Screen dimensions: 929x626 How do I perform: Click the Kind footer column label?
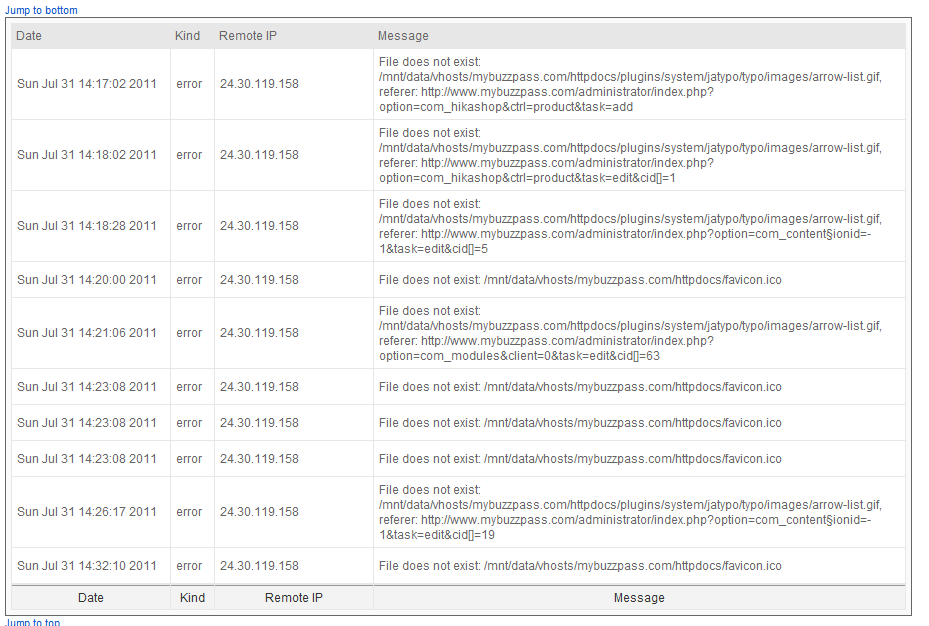tap(192, 598)
